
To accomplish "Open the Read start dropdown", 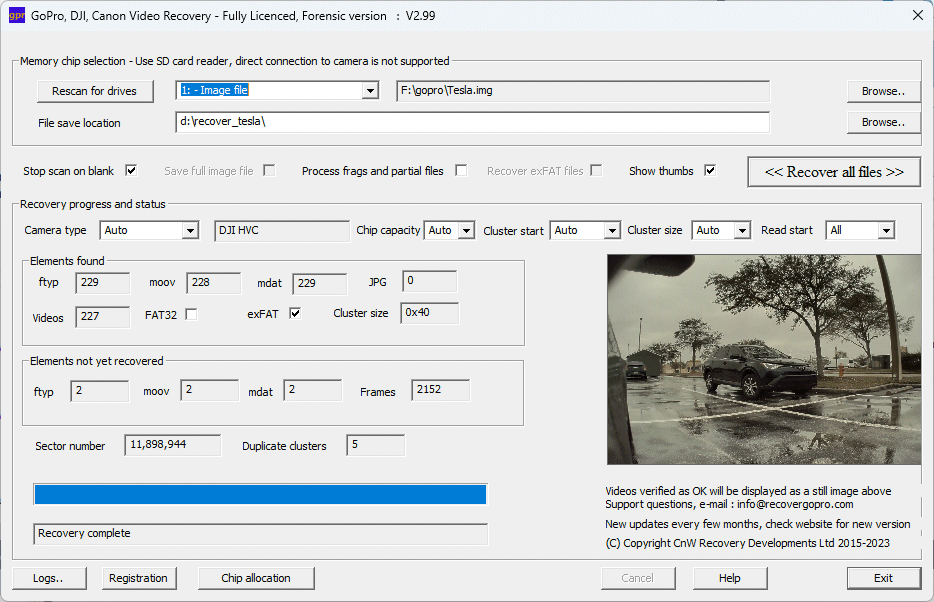I will pos(885,231).
